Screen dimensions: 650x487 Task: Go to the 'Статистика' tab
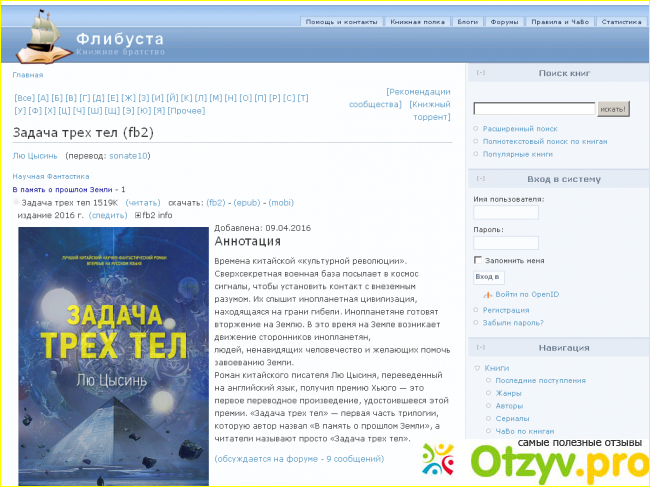tap(621, 21)
